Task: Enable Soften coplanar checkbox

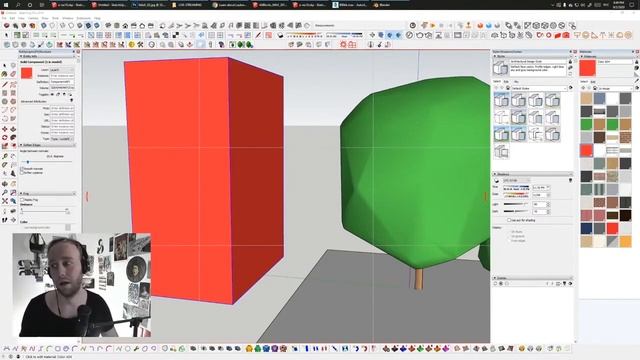Action: 22,173
